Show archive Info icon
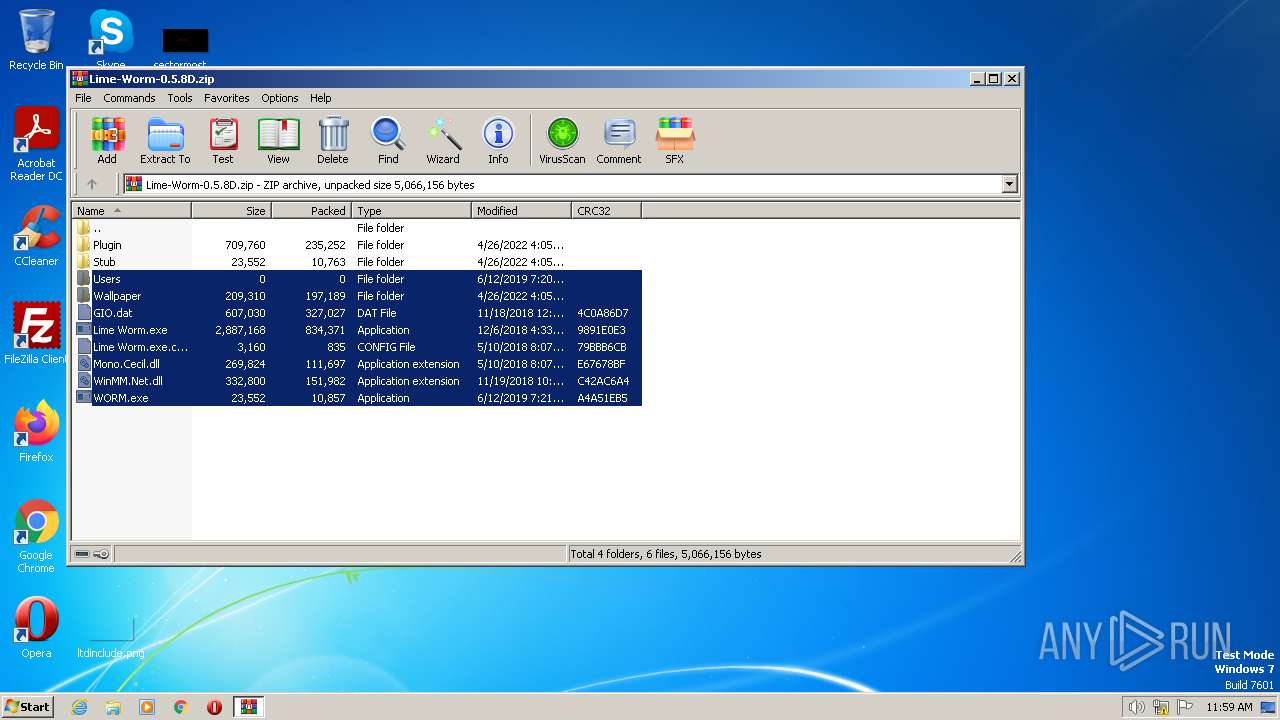Image resolution: width=1280 pixels, height=720 pixels. click(498, 141)
